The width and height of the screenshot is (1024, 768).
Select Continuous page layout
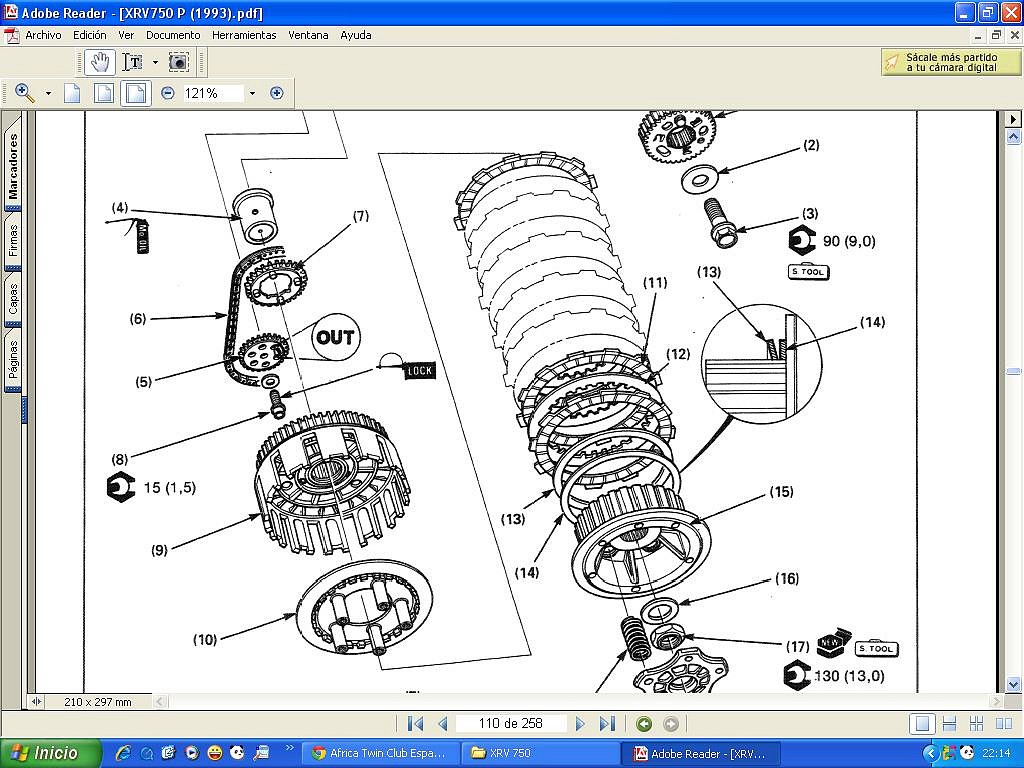[950, 724]
